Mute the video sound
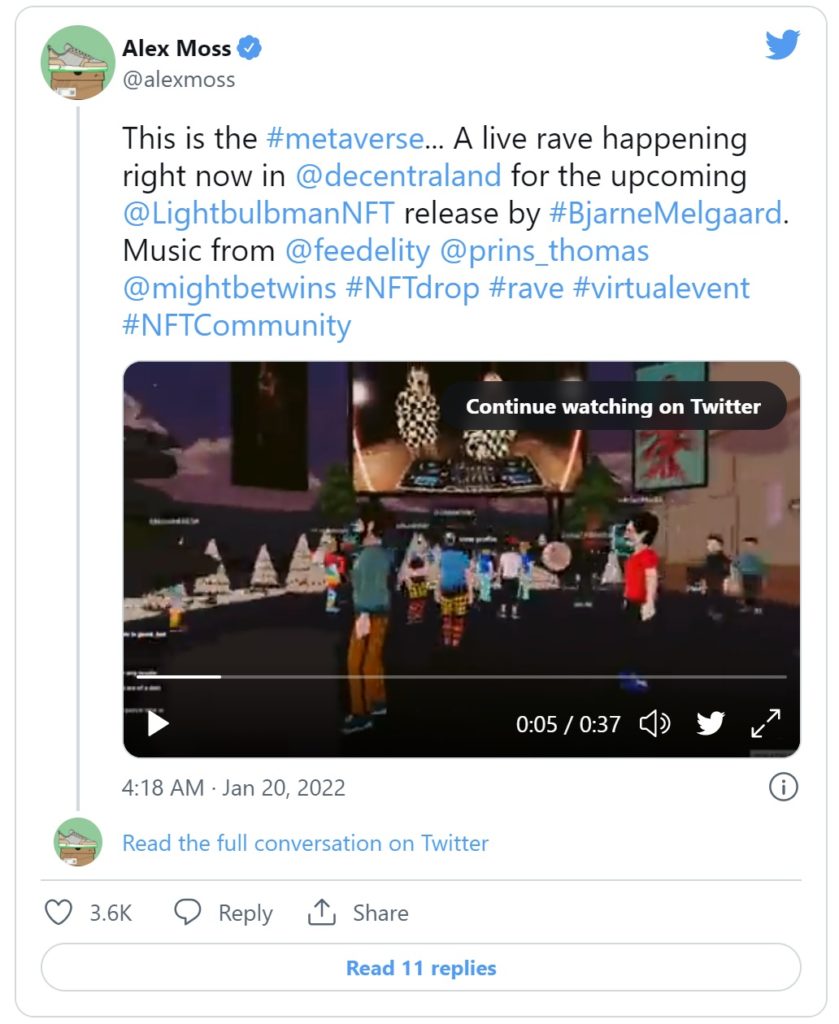 pos(654,723)
